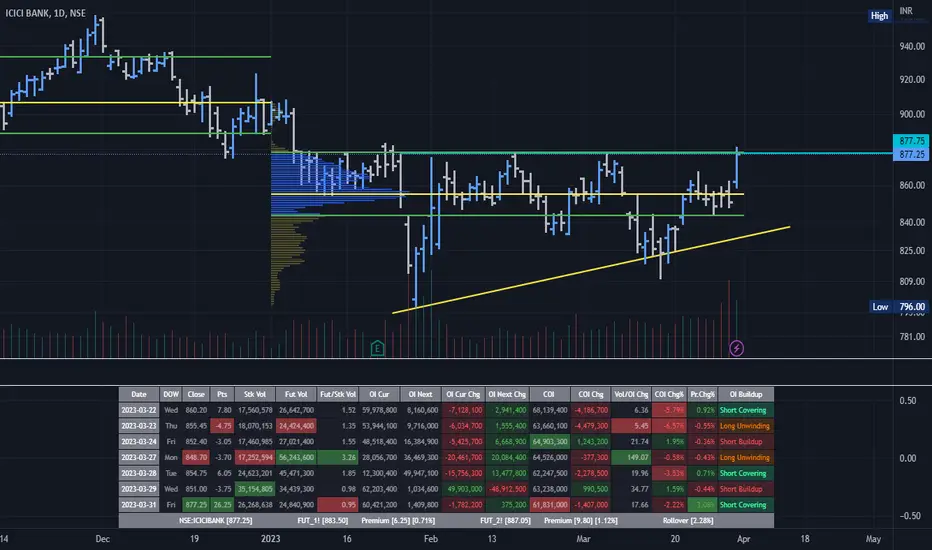Select the Date column header

(138, 394)
